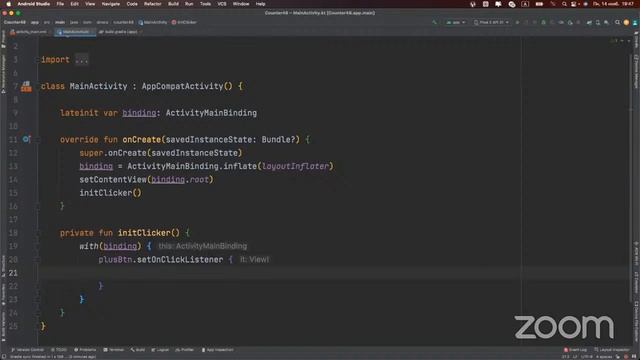Open the Event Log tool window

[575, 350]
